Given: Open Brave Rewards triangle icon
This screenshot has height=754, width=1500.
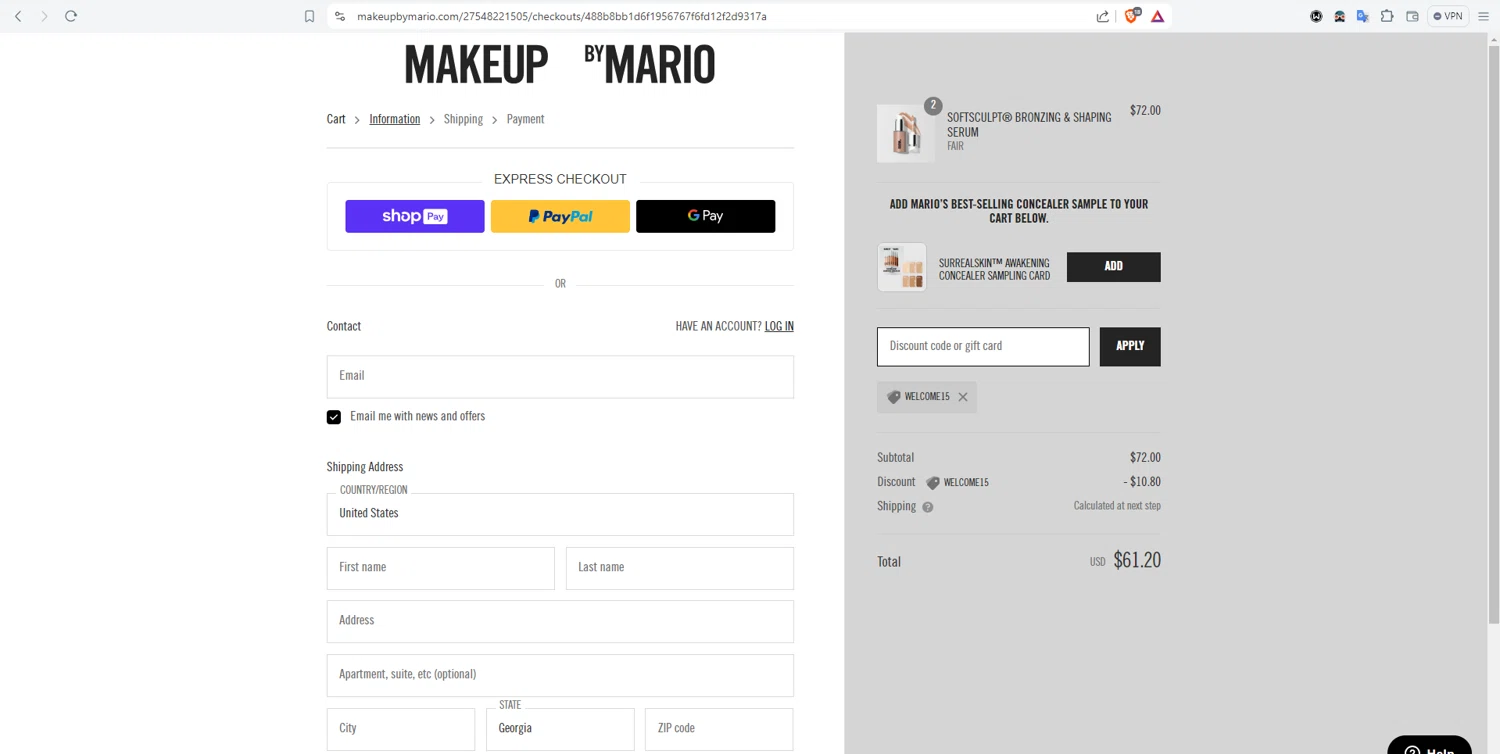Looking at the screenshot, I should 1157,16.
